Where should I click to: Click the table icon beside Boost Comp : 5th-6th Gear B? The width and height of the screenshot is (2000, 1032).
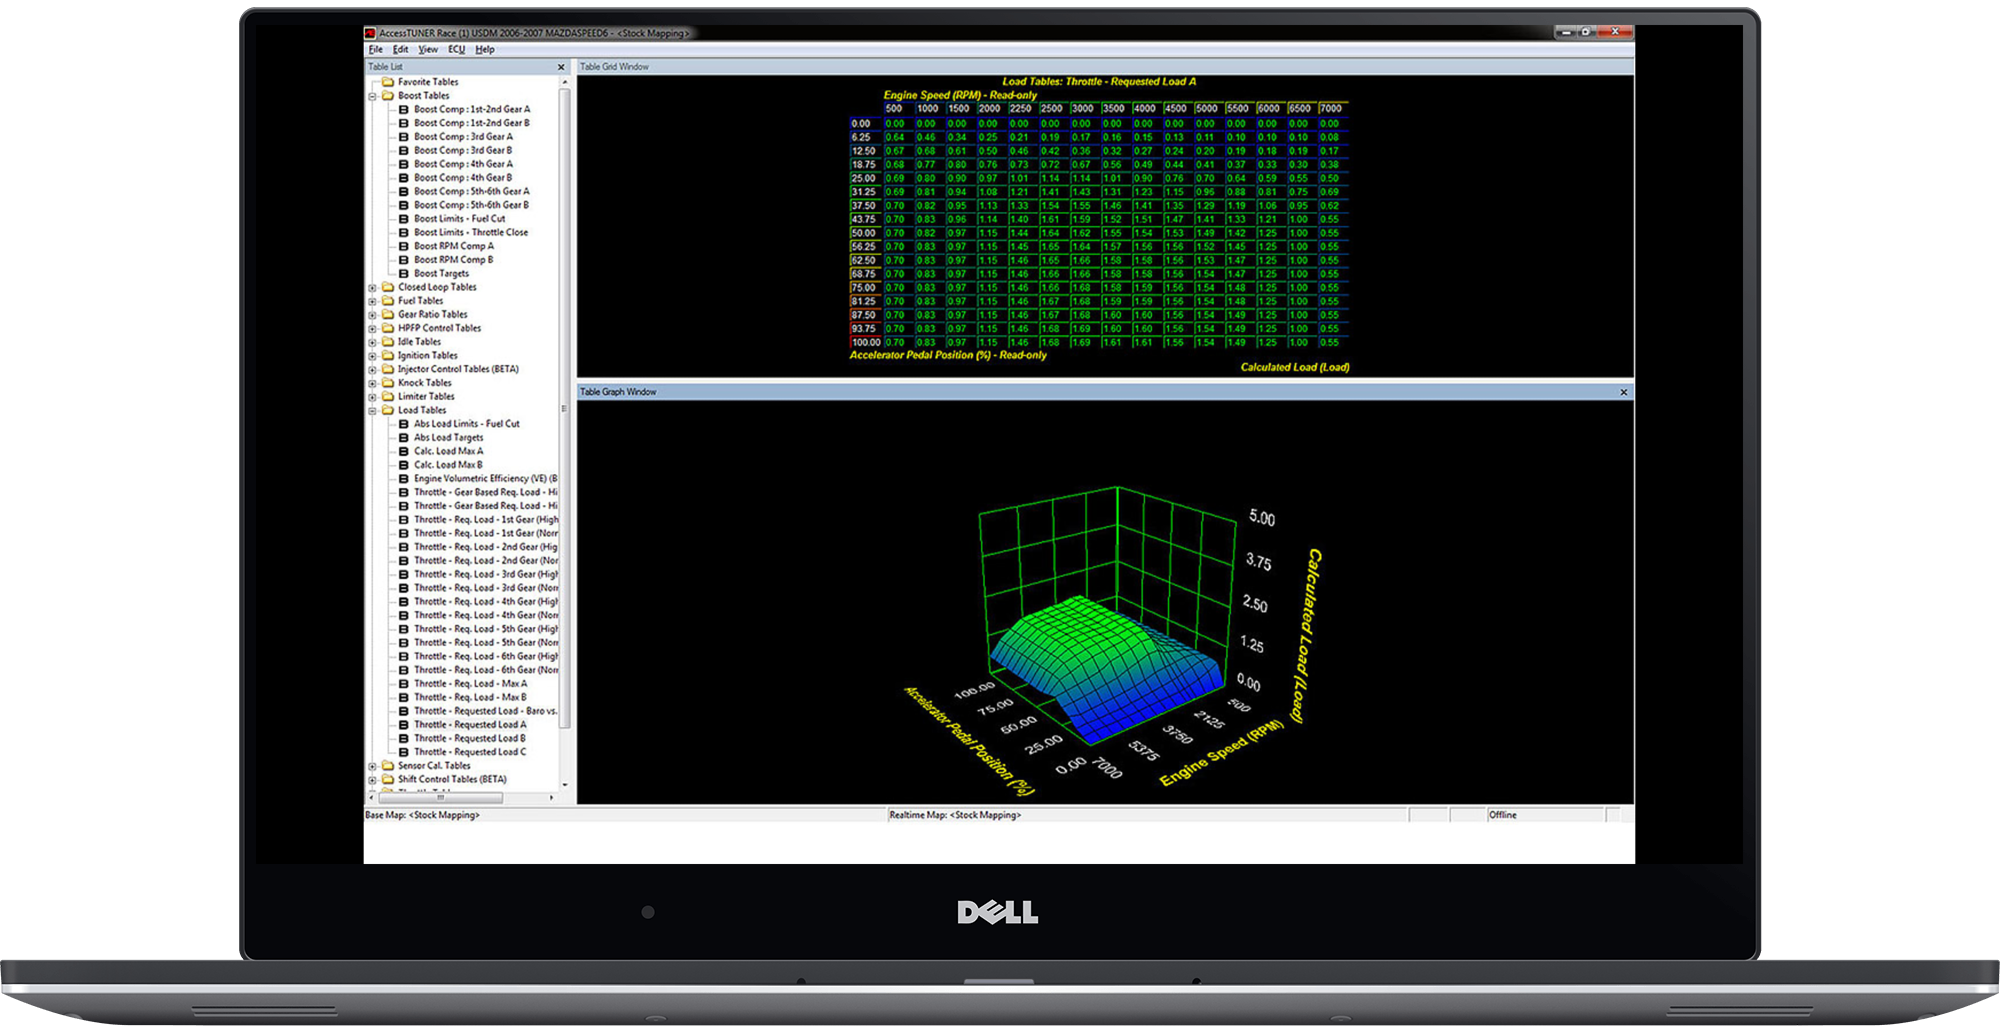coord(404,205)
